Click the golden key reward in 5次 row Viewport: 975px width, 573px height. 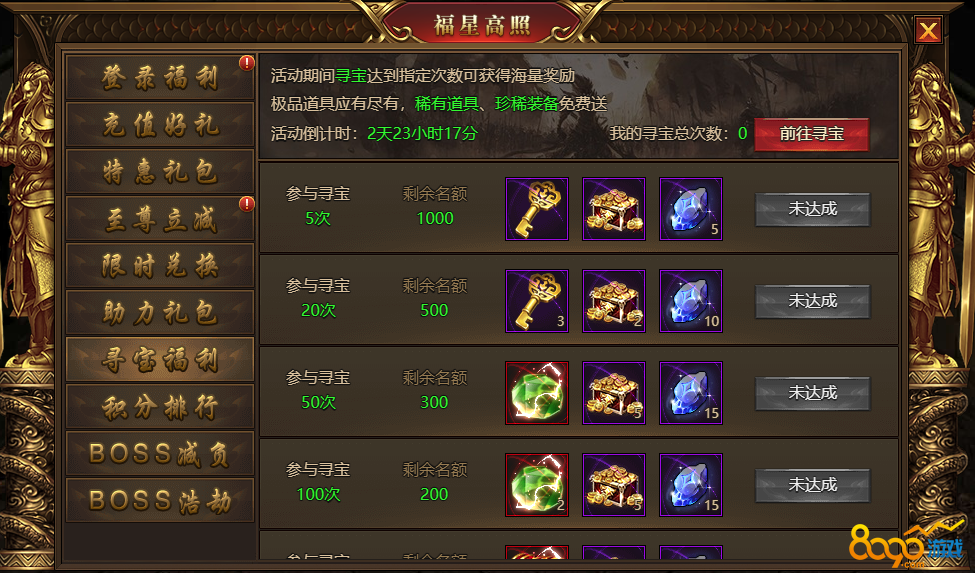click(537, 209)
